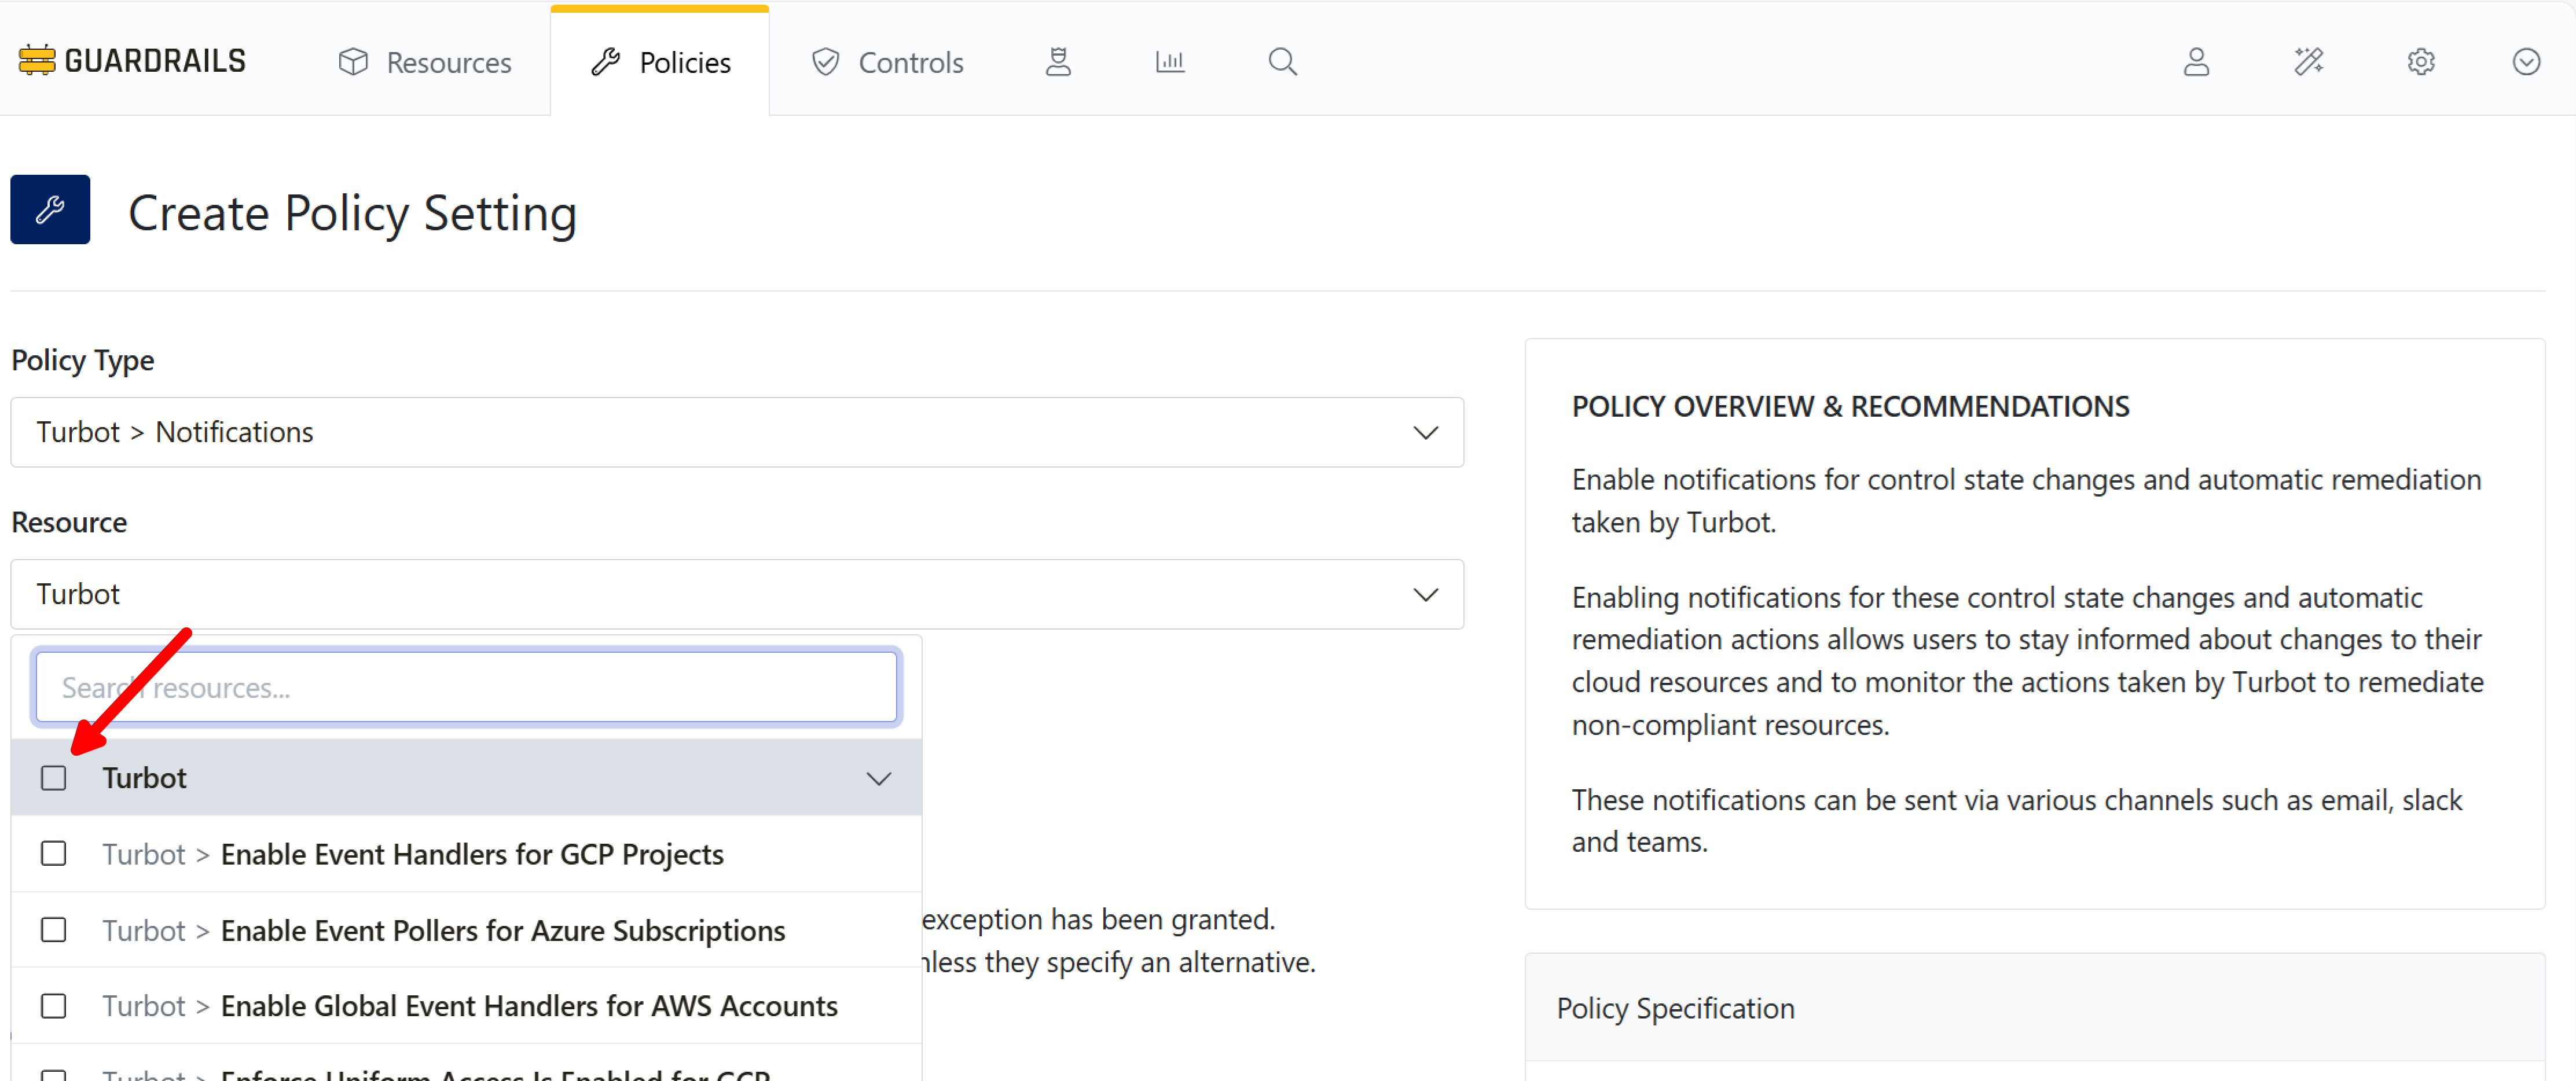Viewport: 2576px width, 1081px height.
Task: Open the Resource dropdown showing Turbot
Action: point(736,595)
